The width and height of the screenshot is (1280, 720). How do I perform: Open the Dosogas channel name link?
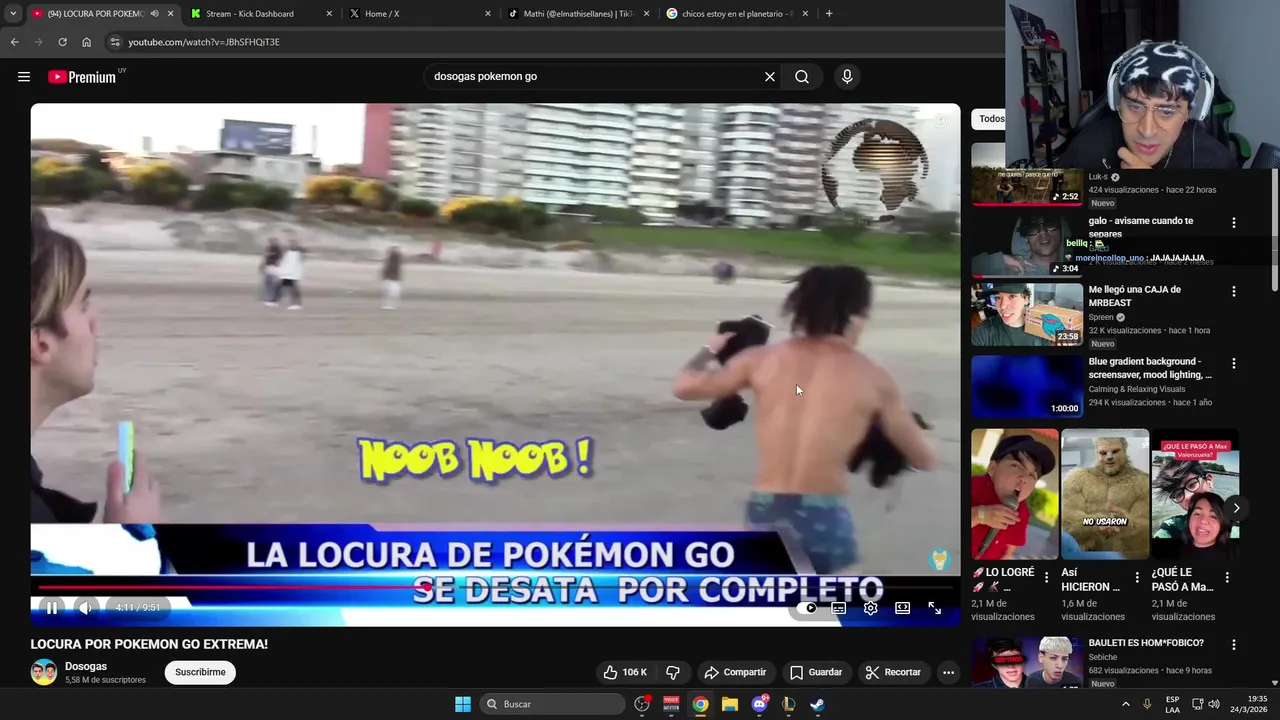[x=86, y=666]
